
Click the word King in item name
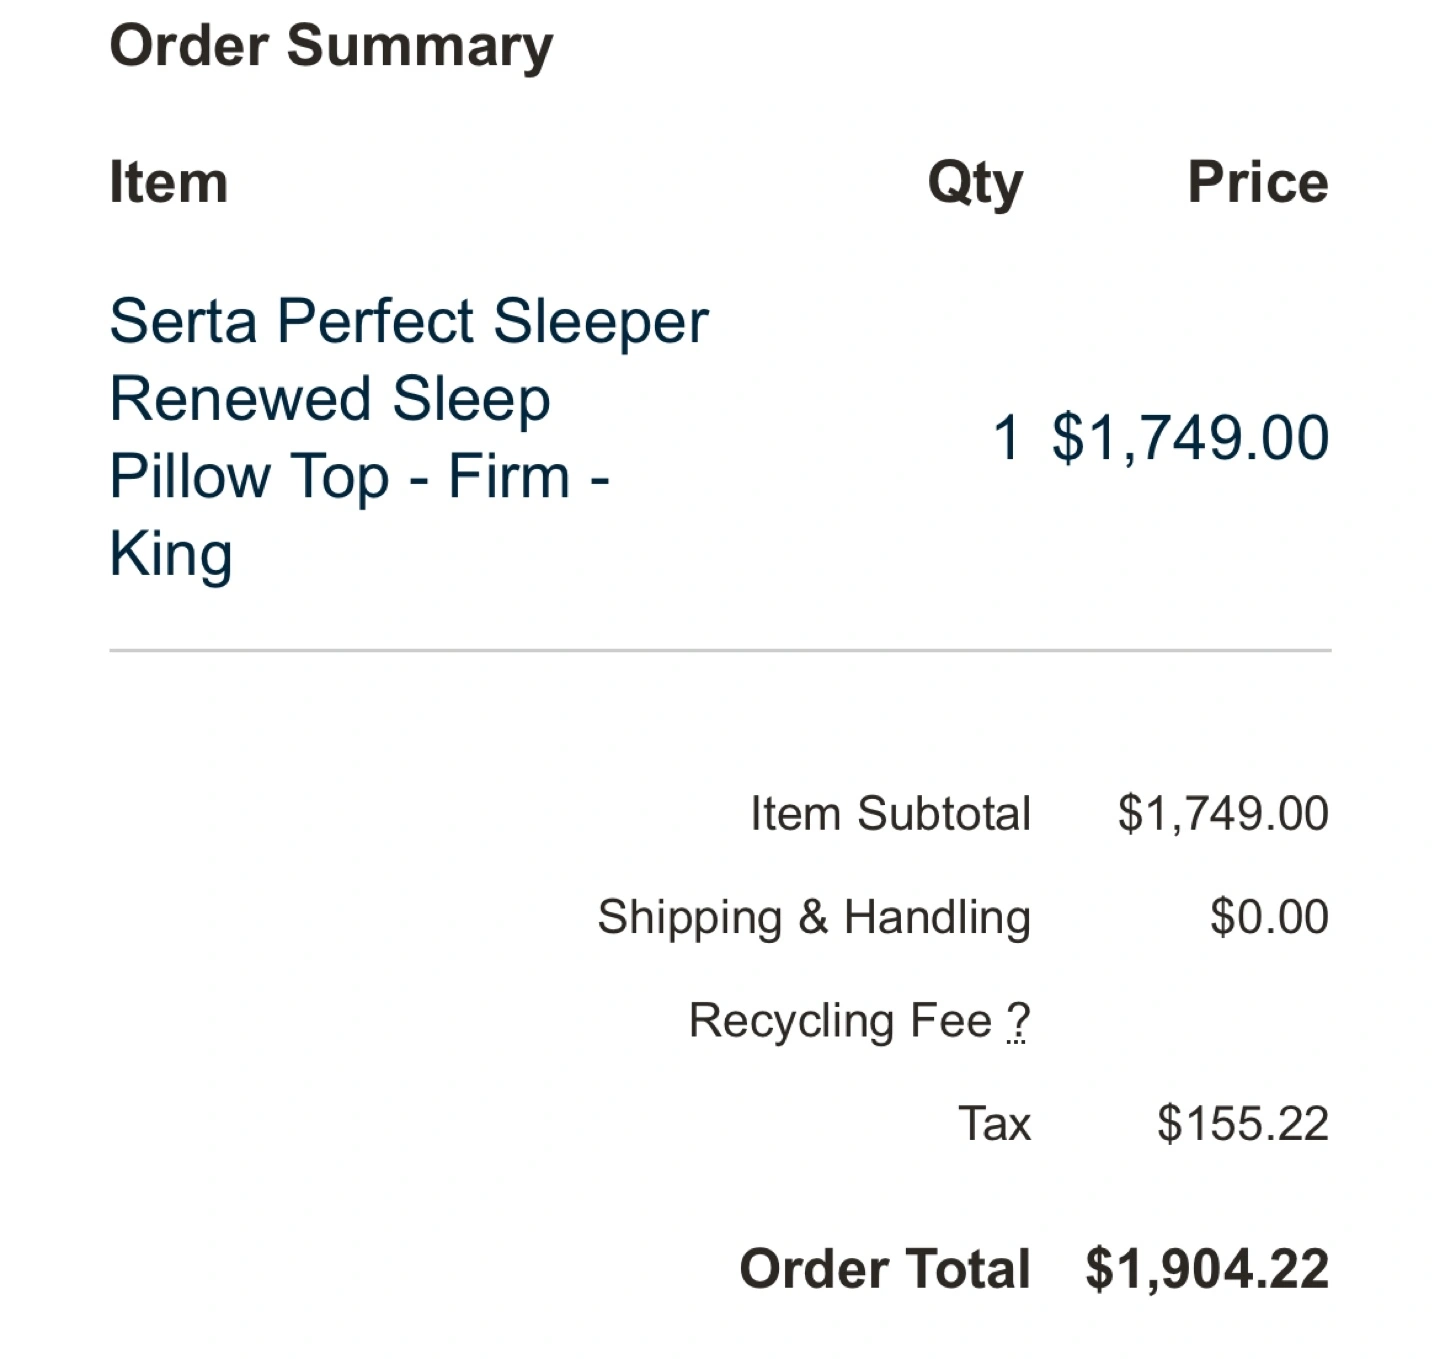tap(171, 555)
